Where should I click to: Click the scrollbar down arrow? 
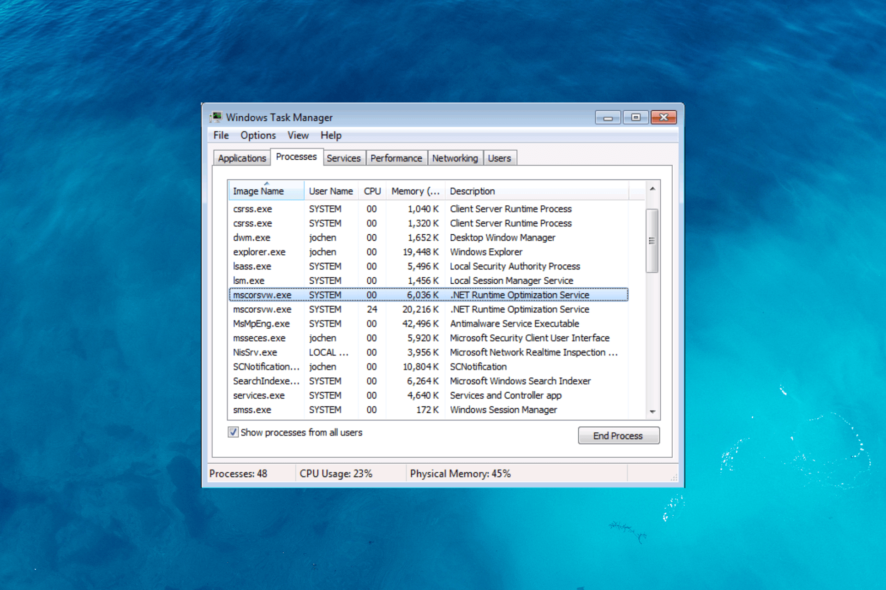[x=652, y=412]
